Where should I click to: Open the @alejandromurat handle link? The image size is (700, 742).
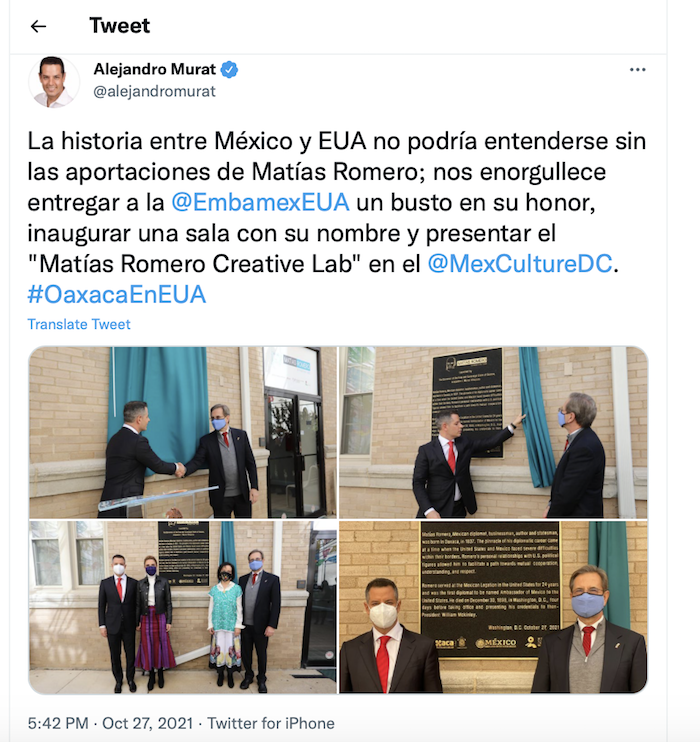coord(154,91)
